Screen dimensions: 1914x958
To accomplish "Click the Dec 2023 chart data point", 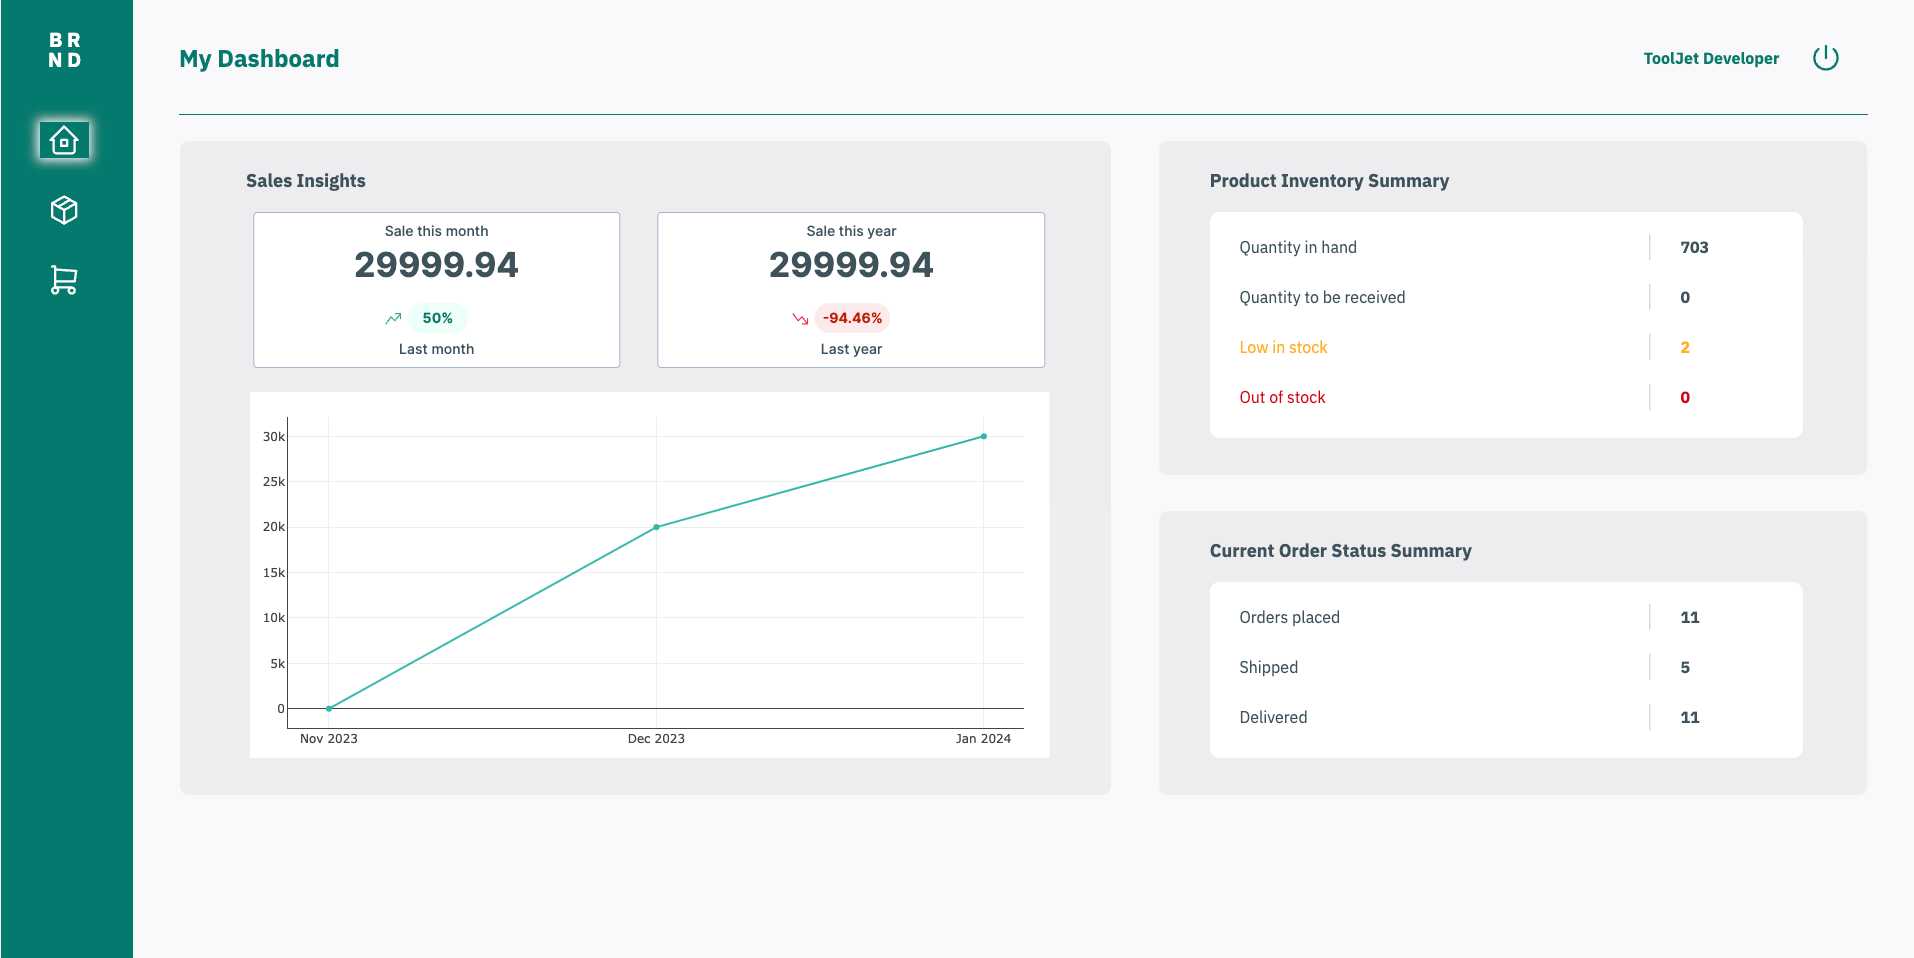I will [656, 527].
